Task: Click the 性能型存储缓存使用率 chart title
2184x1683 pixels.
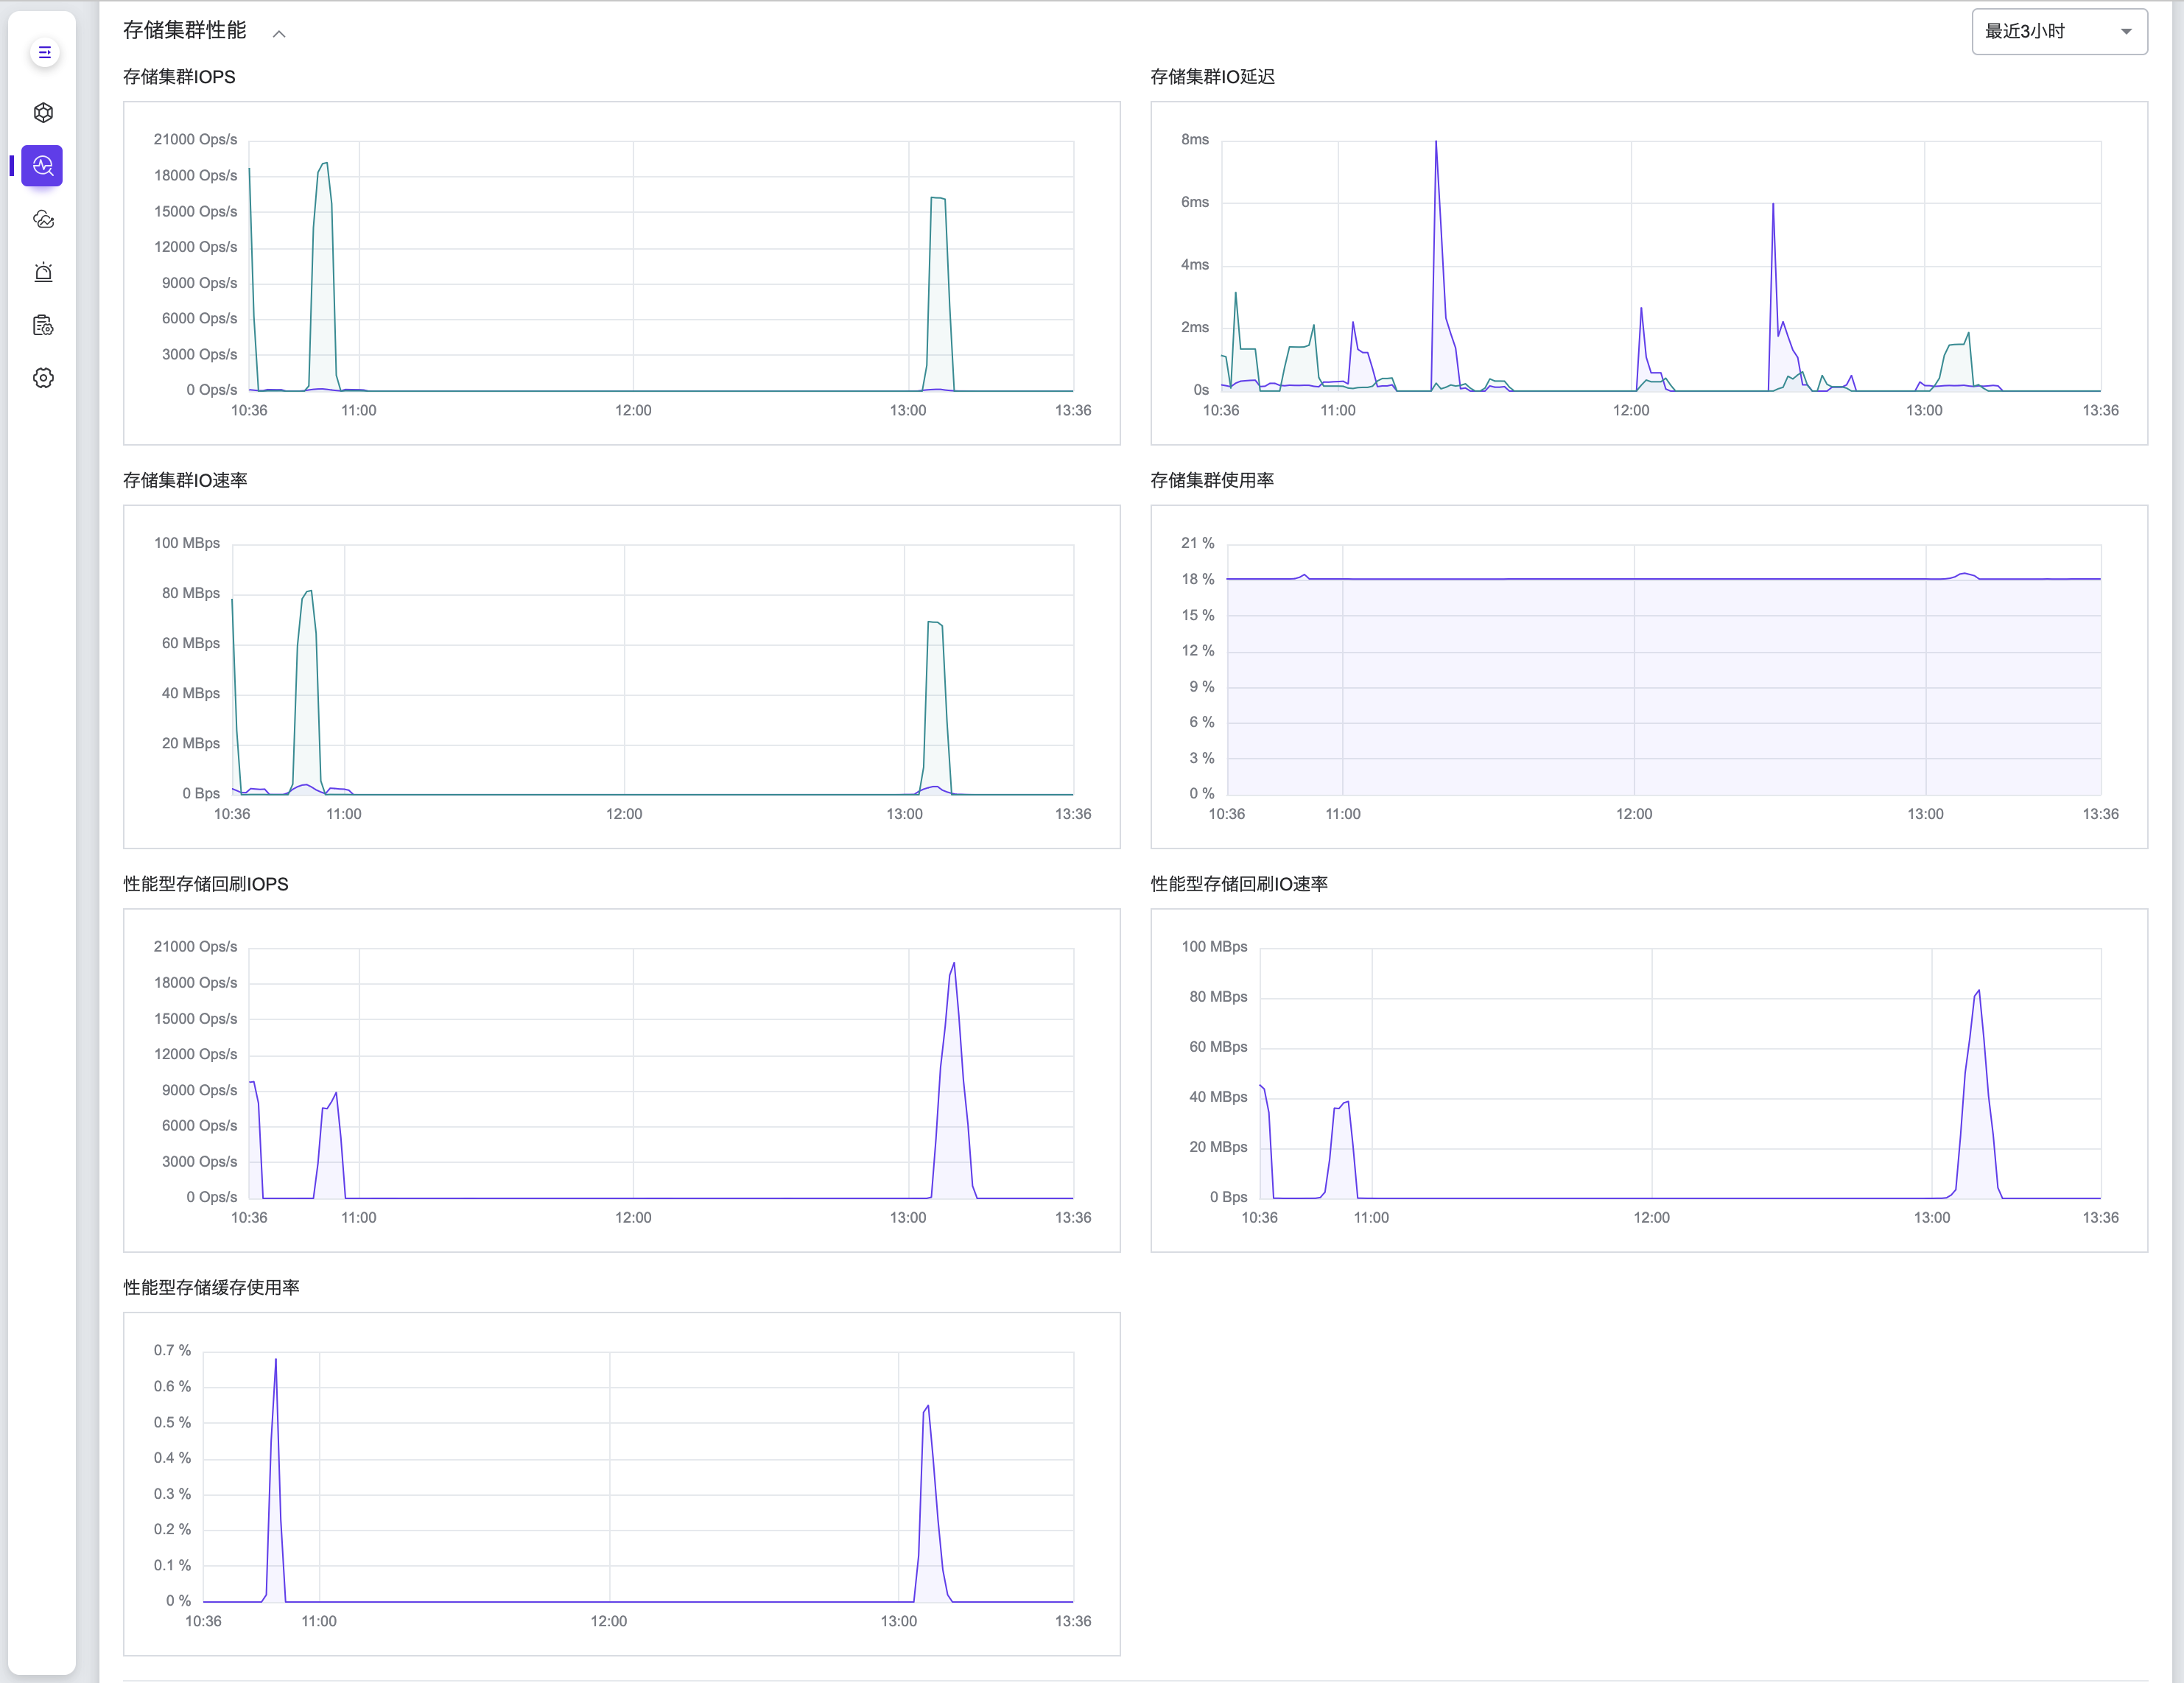Action: click(x=211, y=1288)
